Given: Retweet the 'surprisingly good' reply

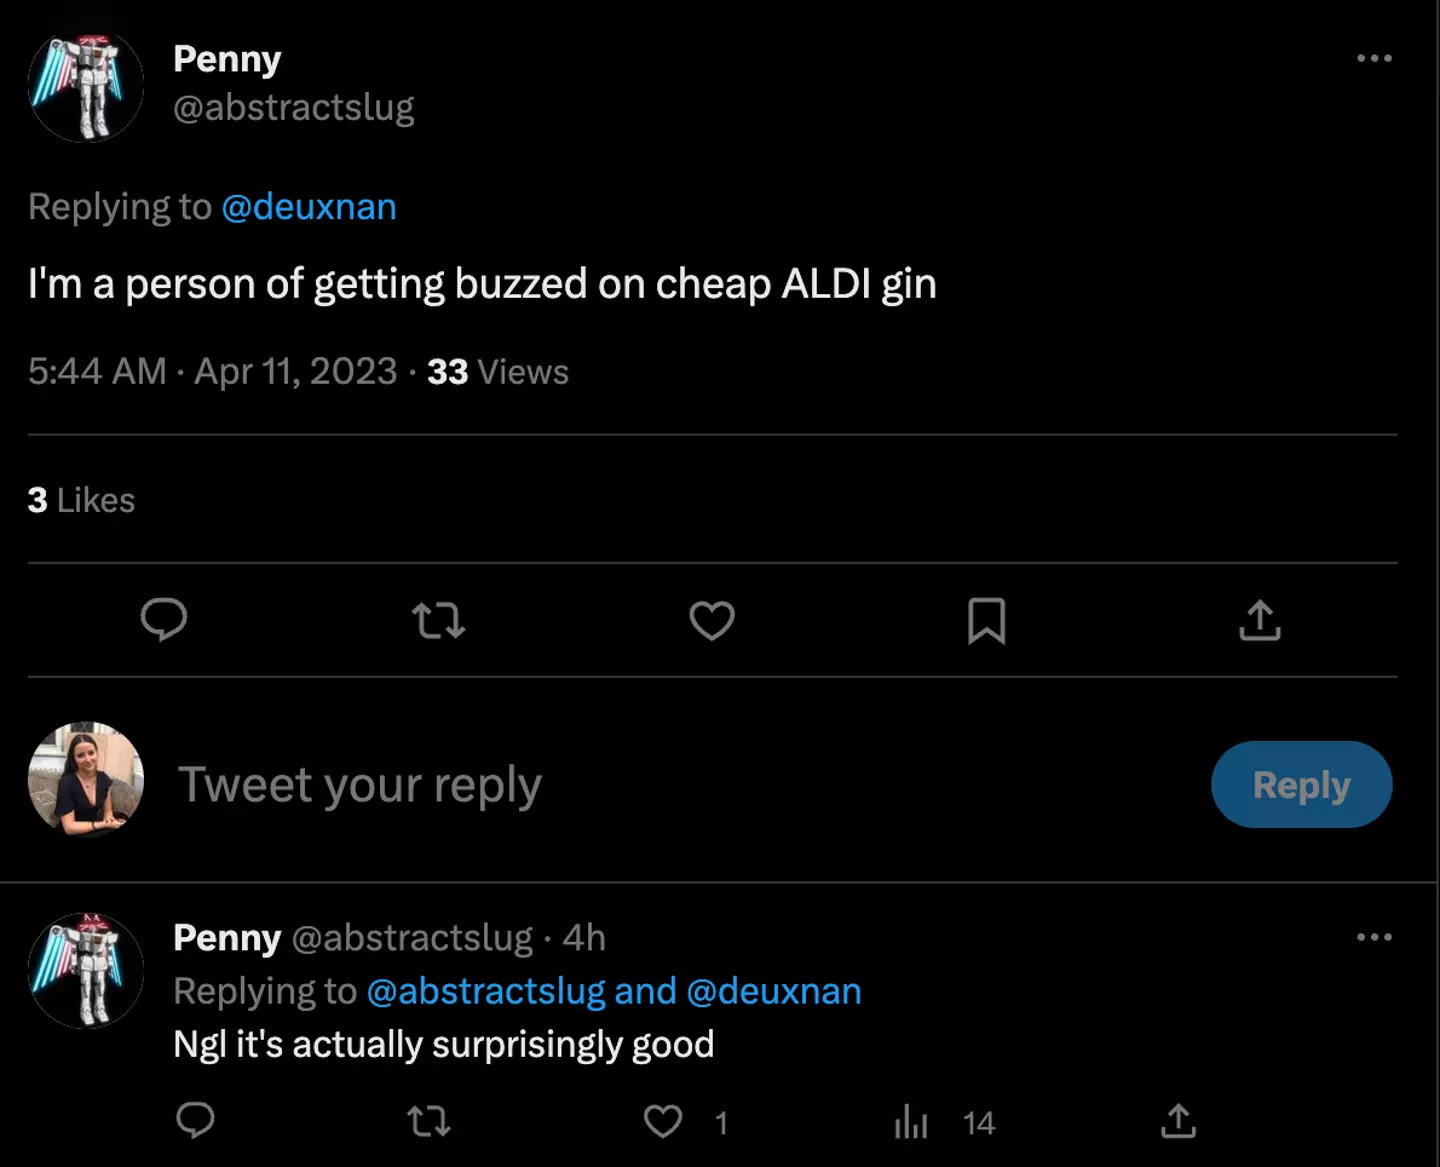Looking at the screenshot, I should coord(430,1121).
